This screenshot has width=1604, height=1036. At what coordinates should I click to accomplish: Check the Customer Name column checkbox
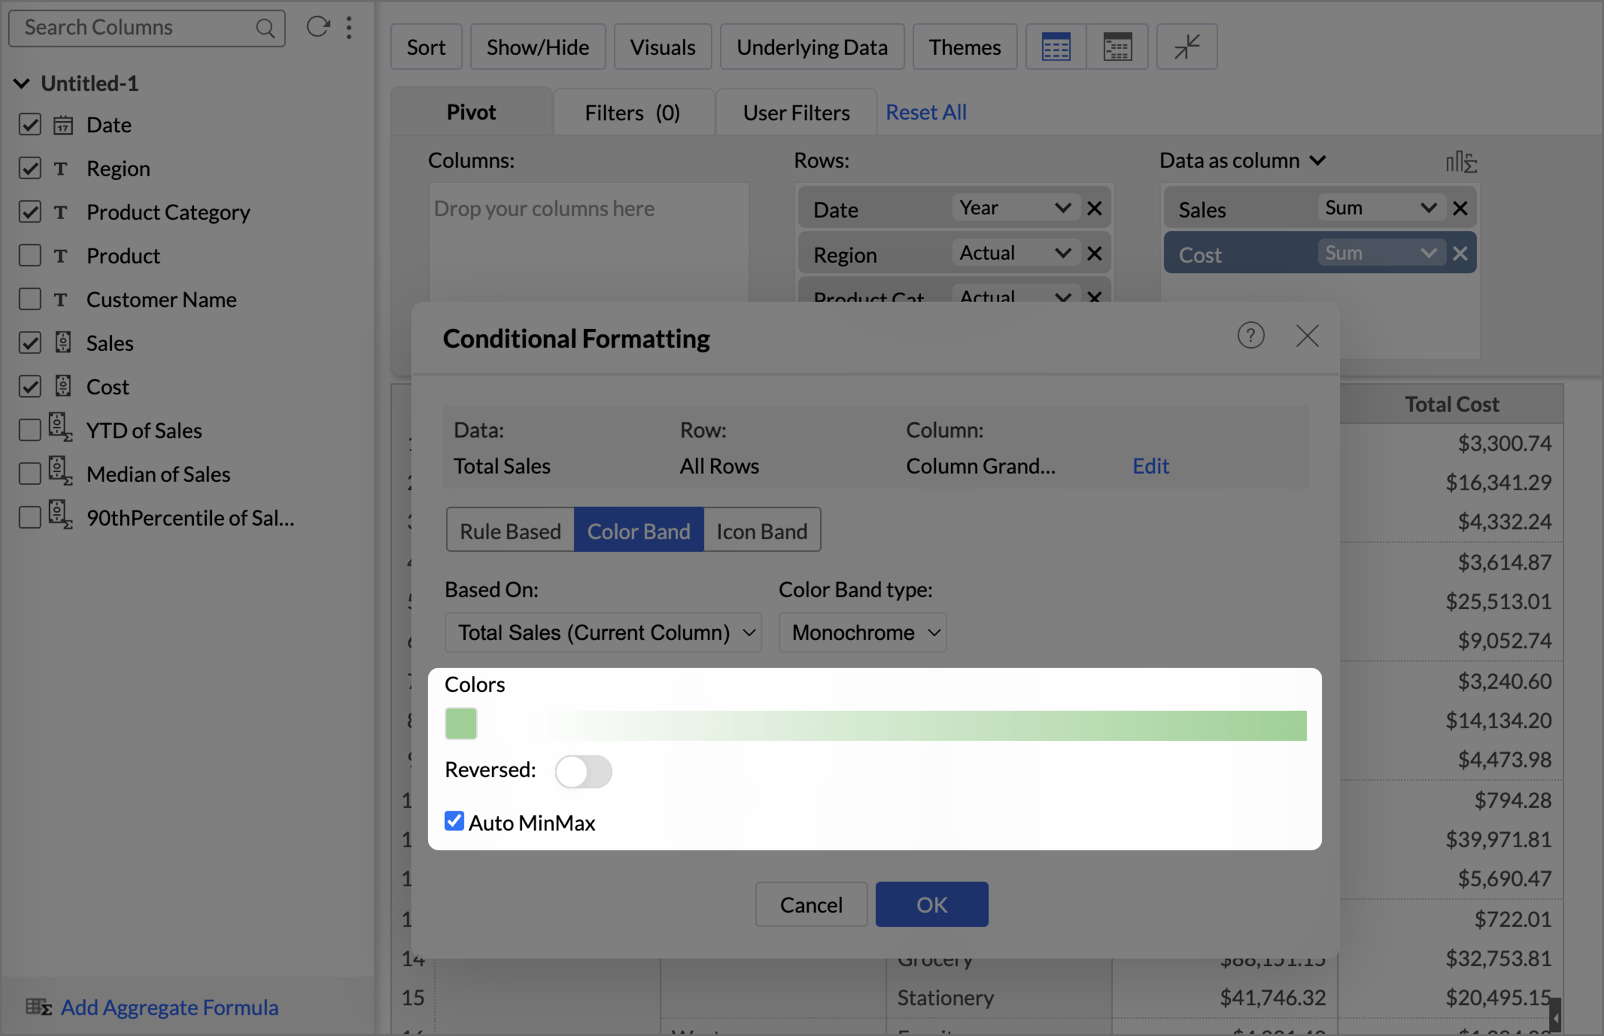[x=30, y=299]
